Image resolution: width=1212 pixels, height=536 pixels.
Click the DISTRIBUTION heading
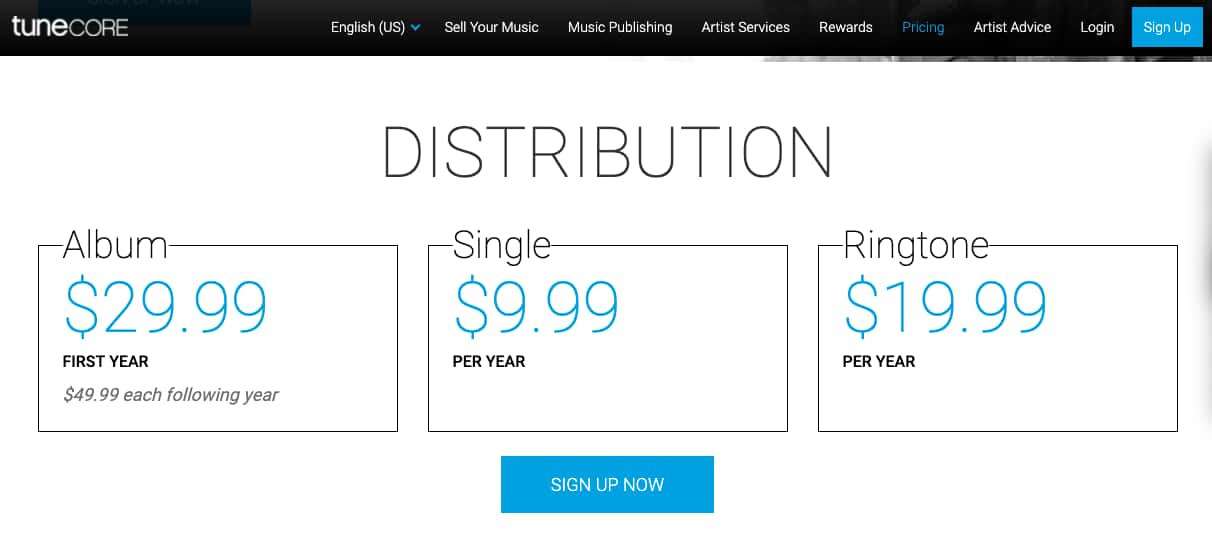[x=607, y=152]
